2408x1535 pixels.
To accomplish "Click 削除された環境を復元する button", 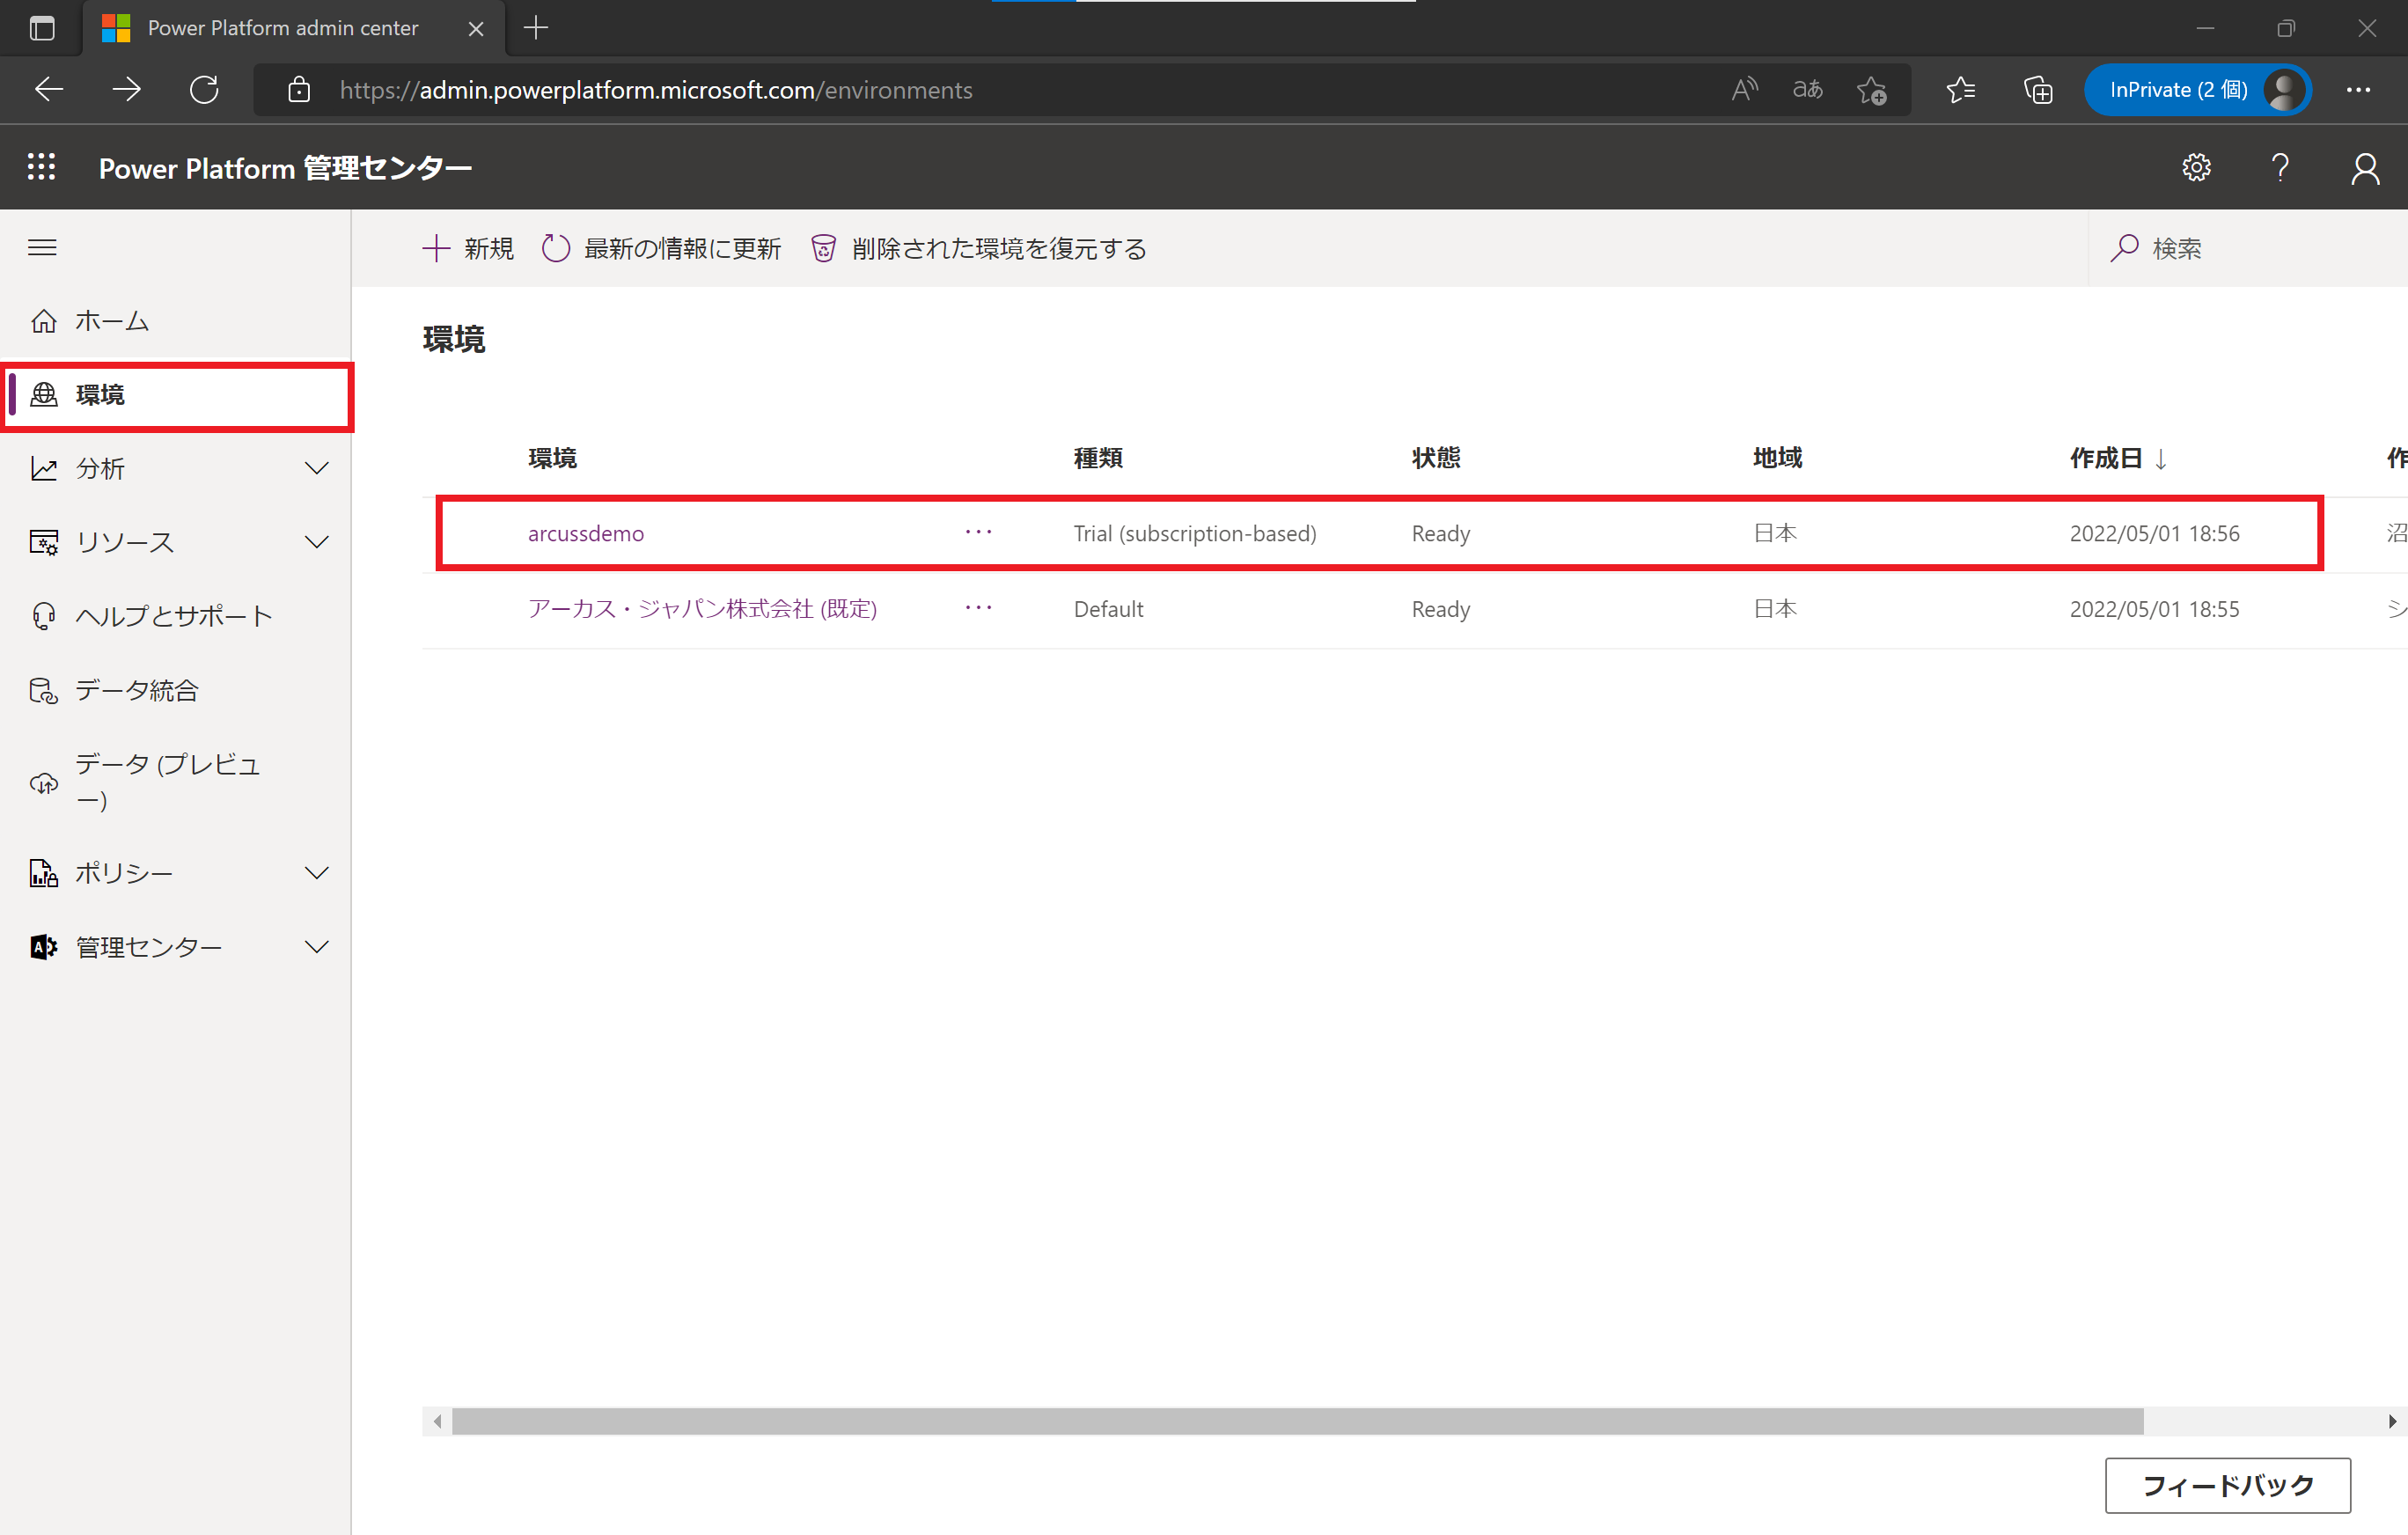I will pyautogui.click(x=979, y=248).
